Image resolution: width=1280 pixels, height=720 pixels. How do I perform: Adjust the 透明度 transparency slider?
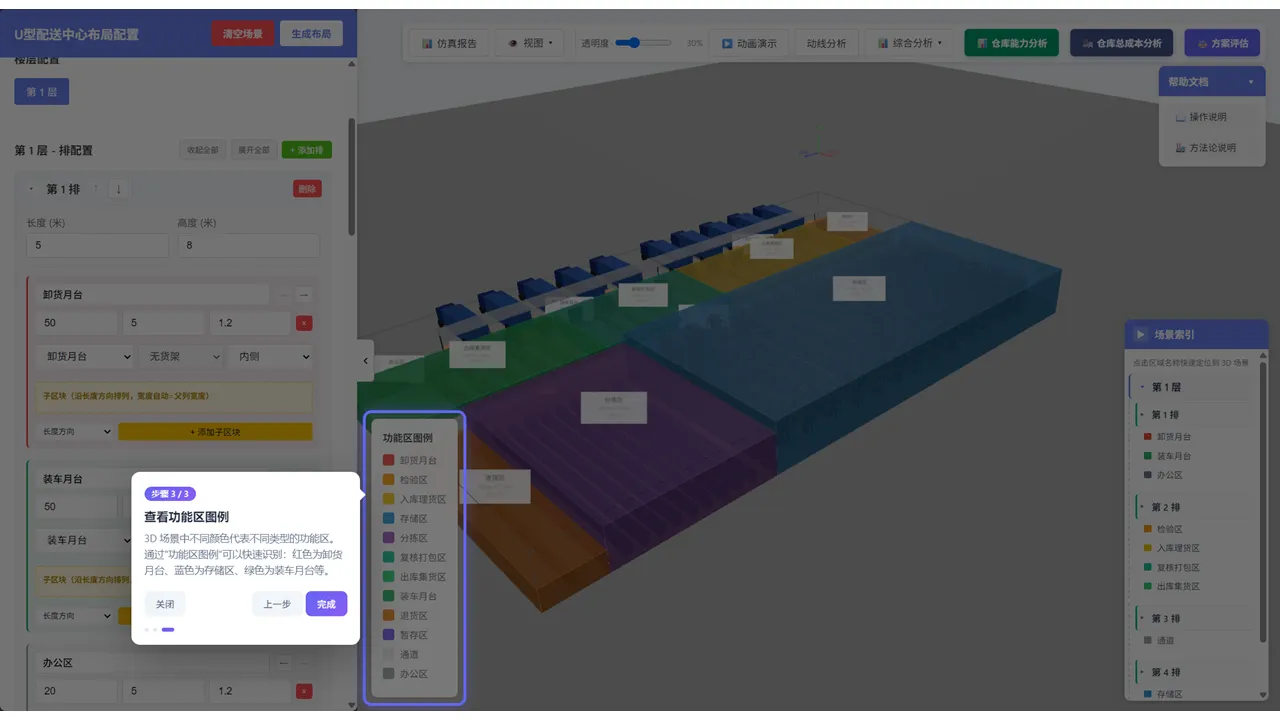point(643,43)
